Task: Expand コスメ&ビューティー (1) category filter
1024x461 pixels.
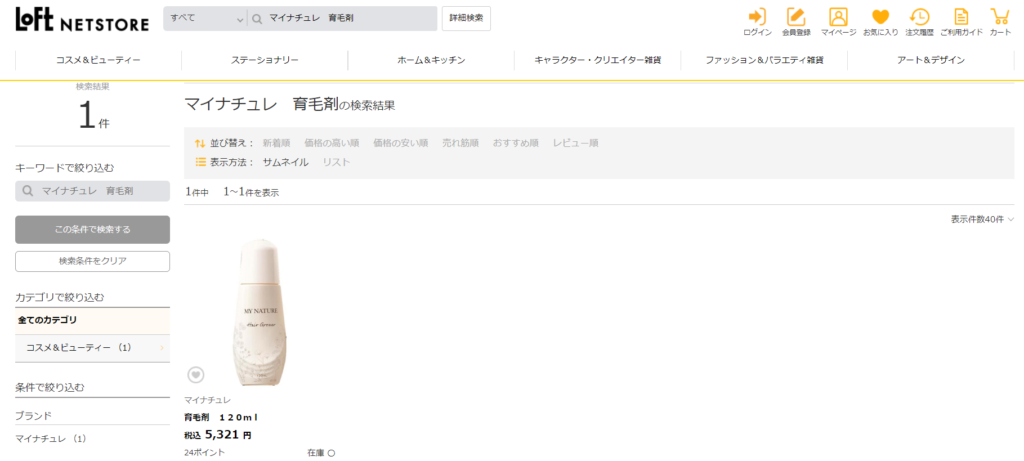Action: coord(92,348)
